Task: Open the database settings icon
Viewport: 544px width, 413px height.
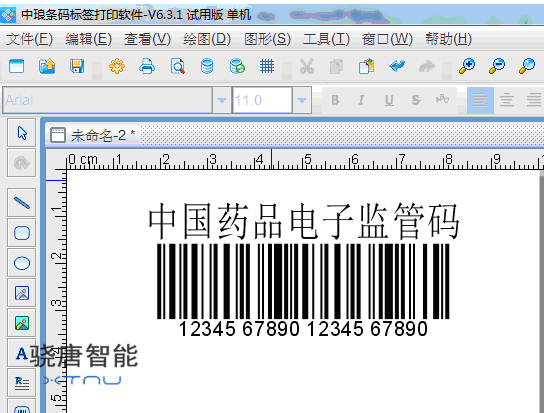Action: [x=207, y=66]
